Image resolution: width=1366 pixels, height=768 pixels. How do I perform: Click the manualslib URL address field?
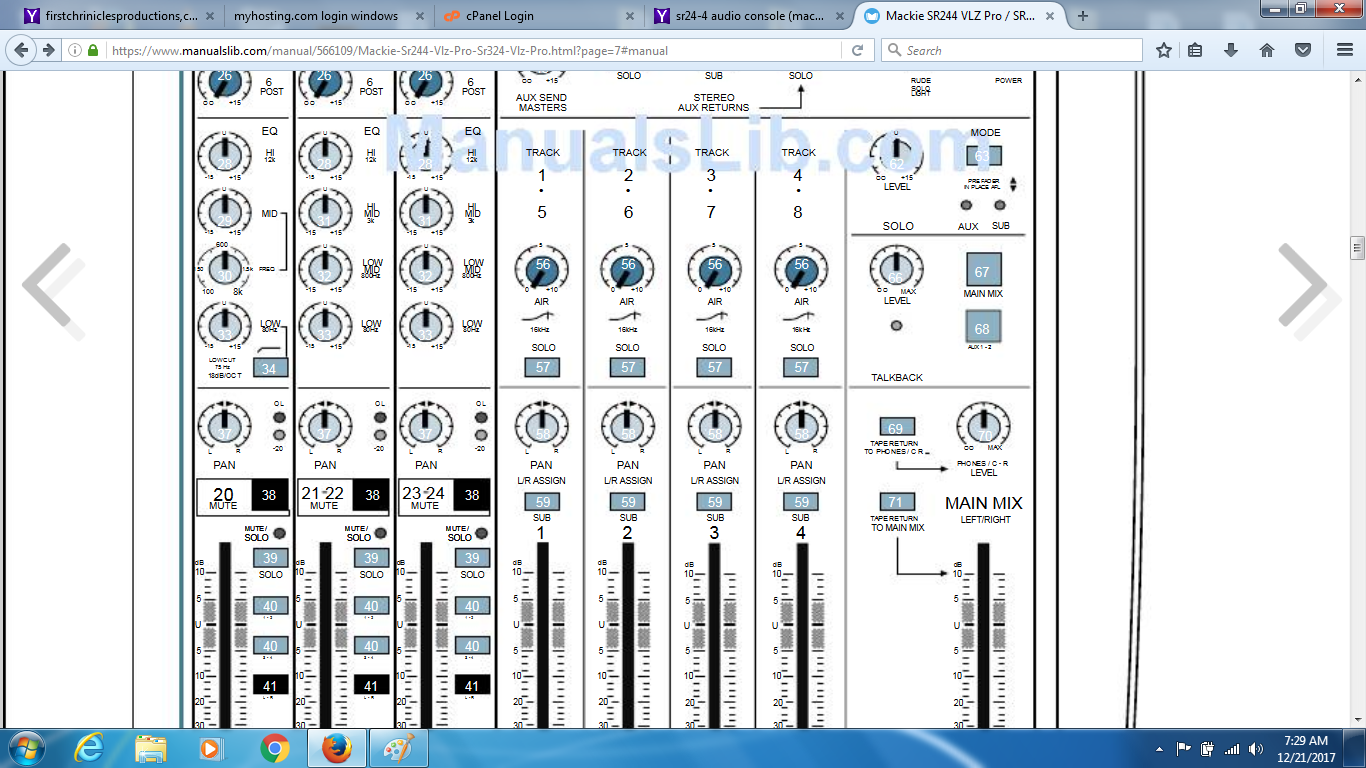click(x=475, y=50)
